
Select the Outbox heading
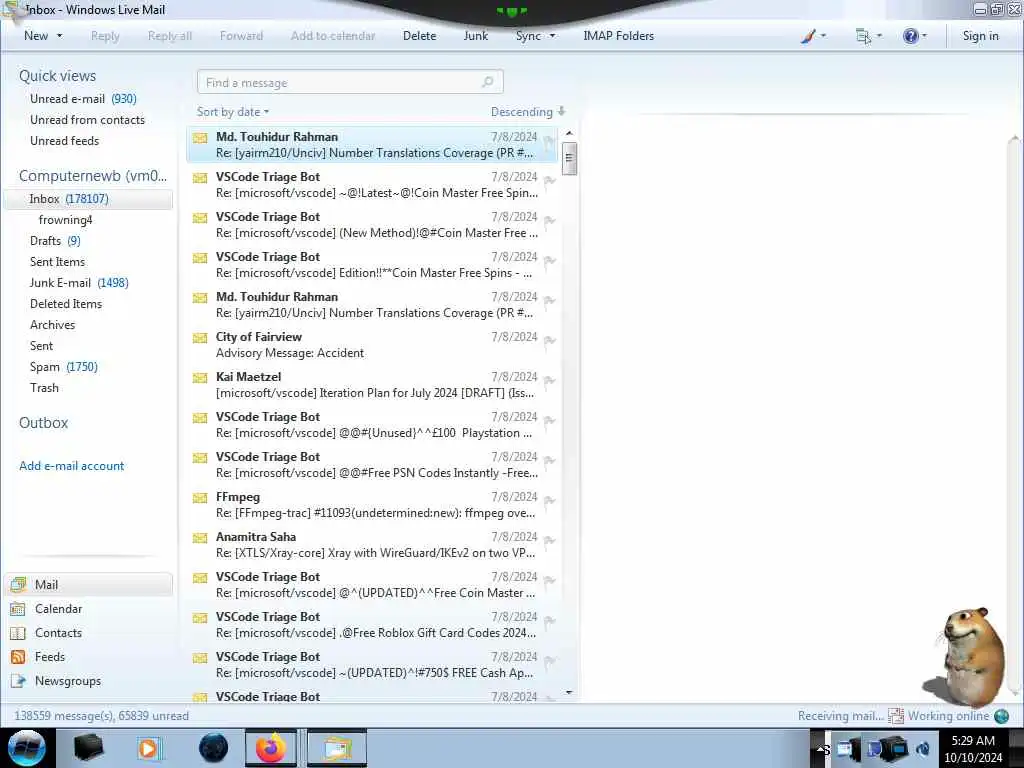(x=44, y=423)
